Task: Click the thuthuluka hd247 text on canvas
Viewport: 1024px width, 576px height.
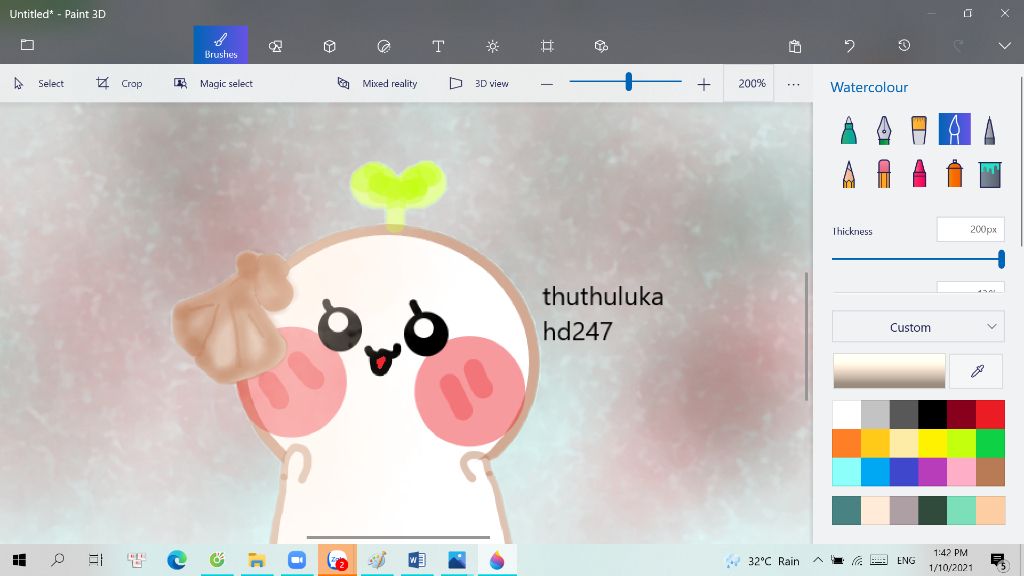Action: [603, 313]
